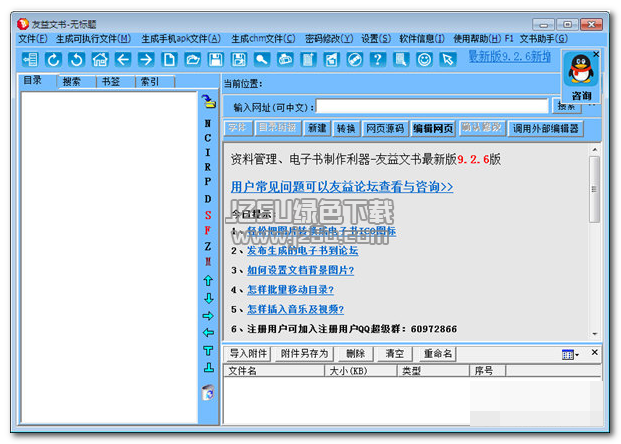Screen dimensions: 621x444
Task: Click the key icon in toolbar
Action: click(262, 60)
